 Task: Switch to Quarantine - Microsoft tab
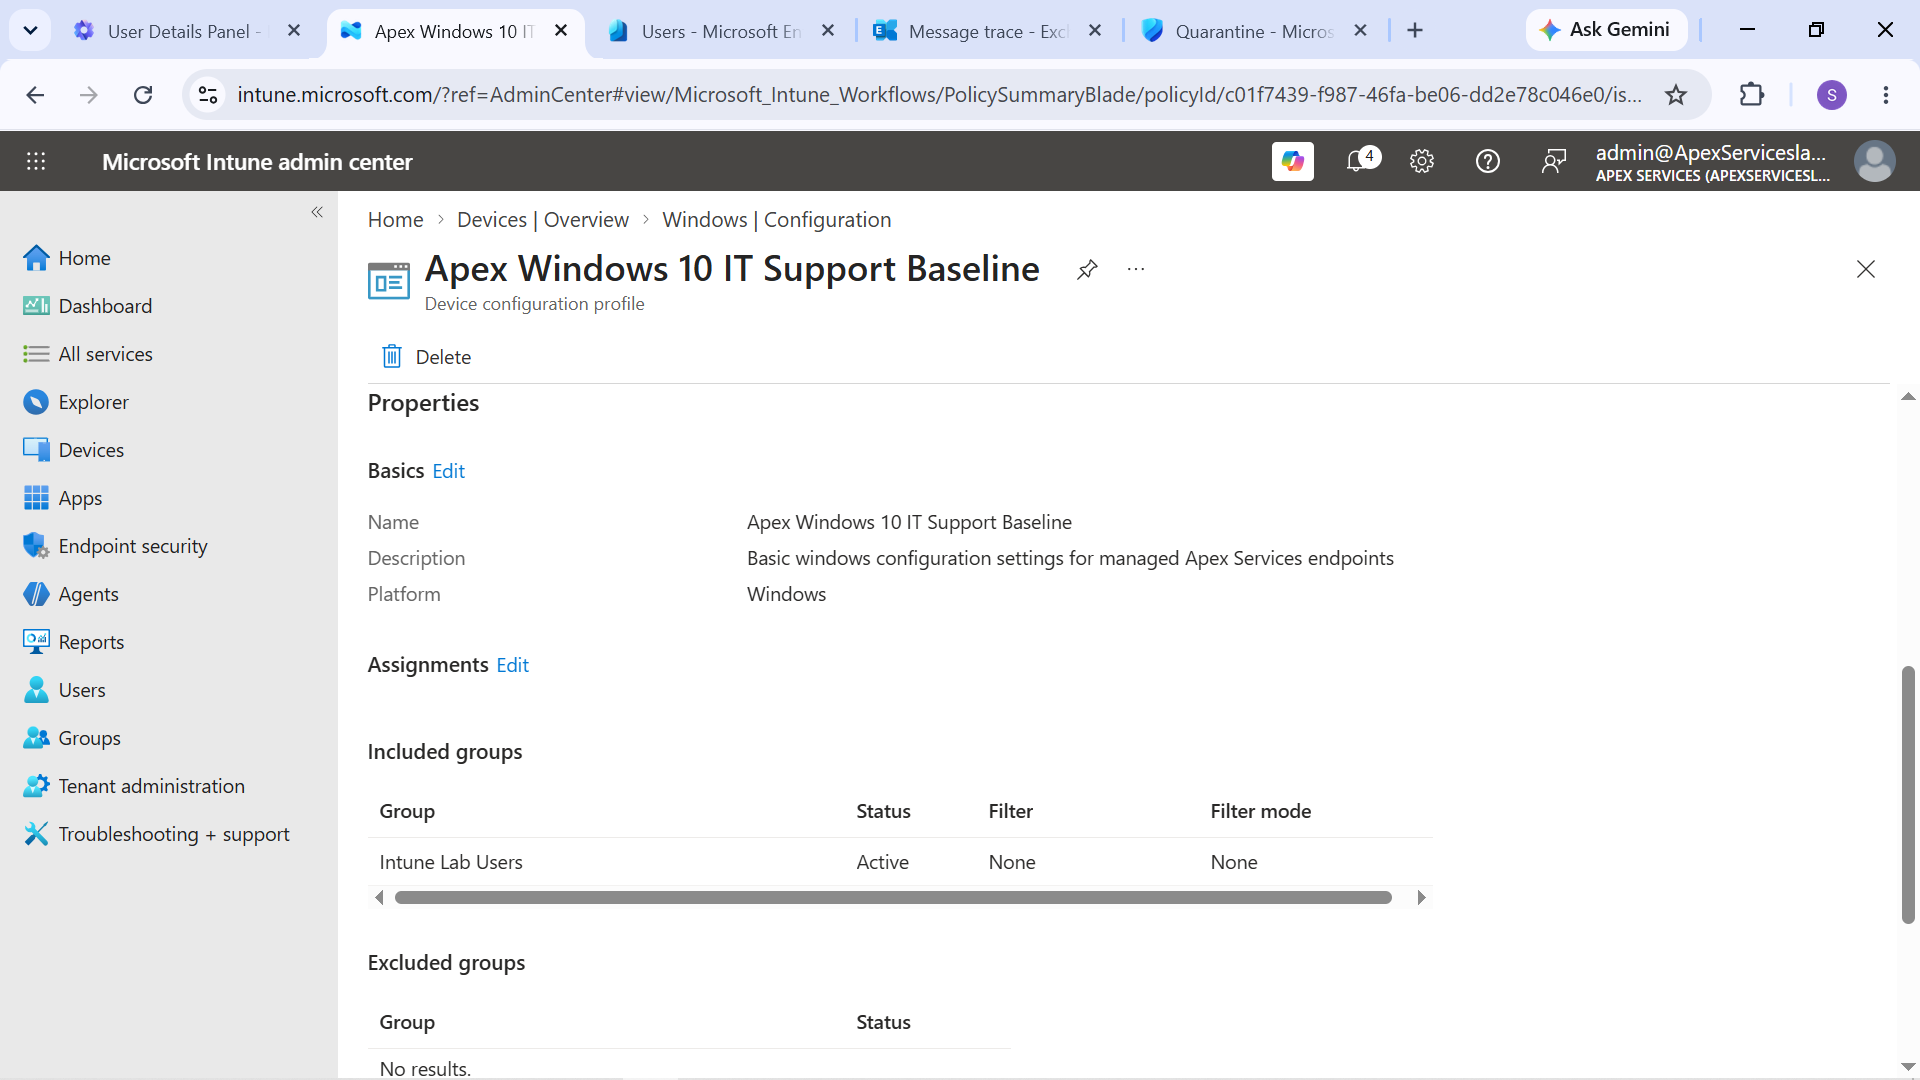tap(1252, 31)
